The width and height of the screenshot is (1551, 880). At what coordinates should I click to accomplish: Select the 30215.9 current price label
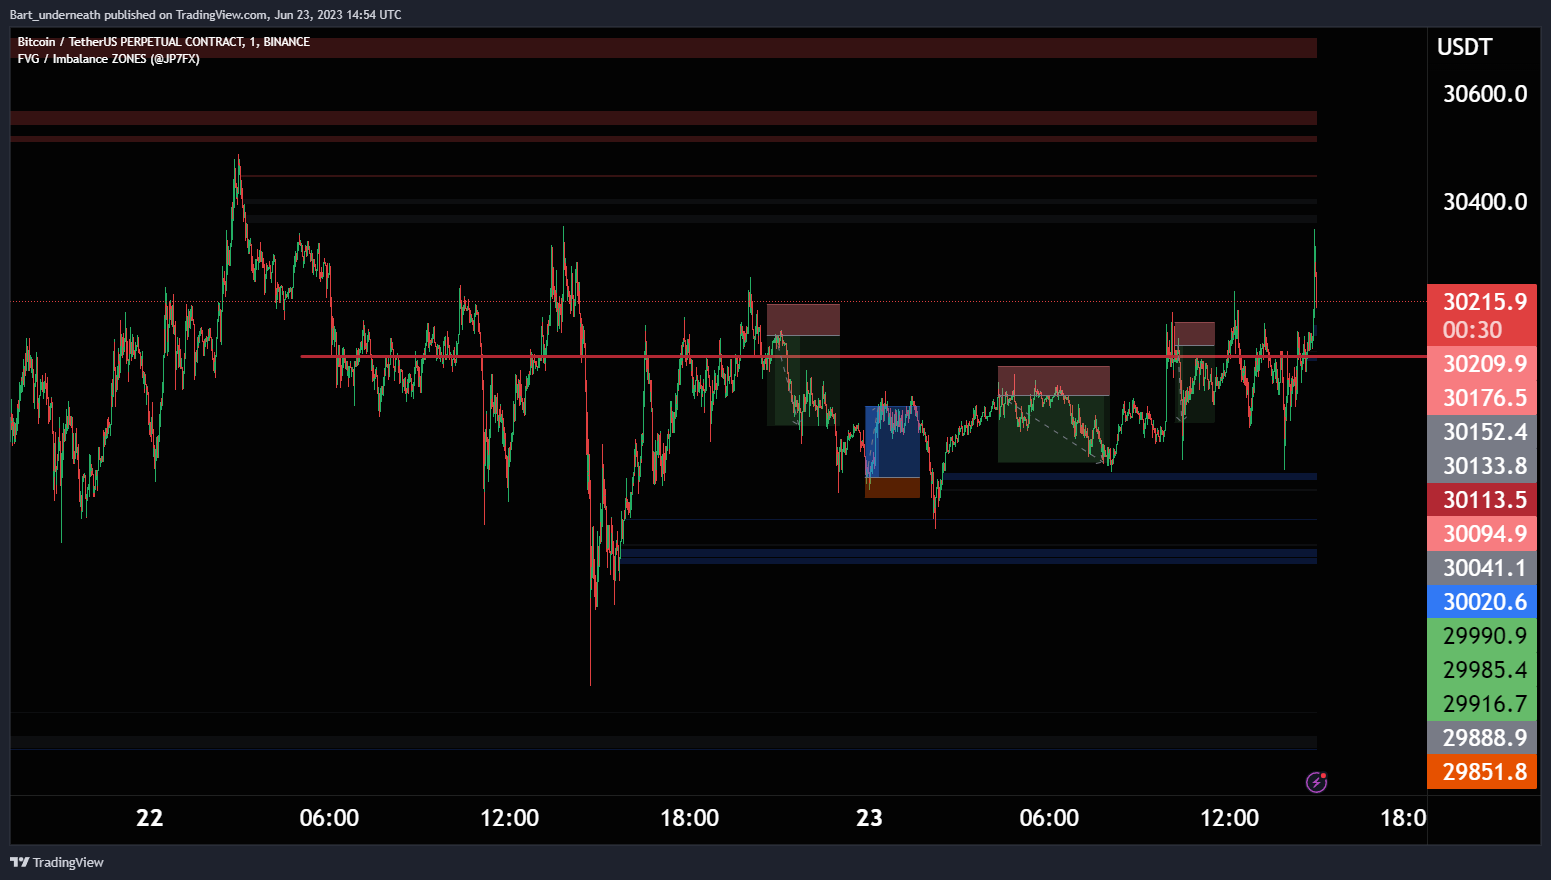tap(1484, 302)
